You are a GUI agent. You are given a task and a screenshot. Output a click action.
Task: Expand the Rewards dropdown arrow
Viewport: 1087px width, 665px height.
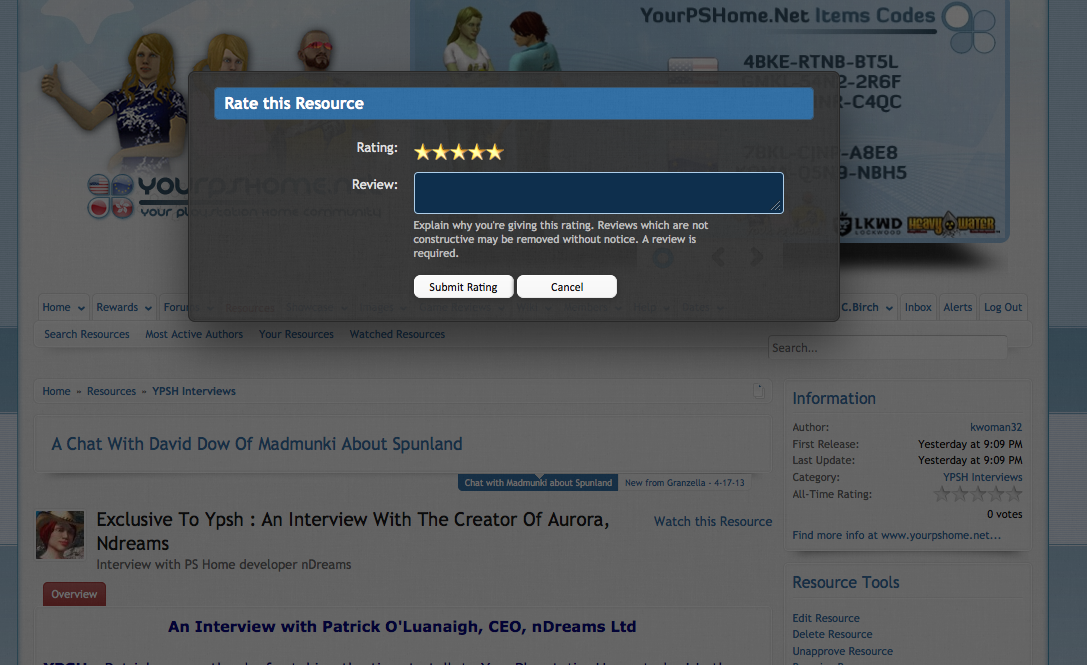pyautogui.click(x=148, y=308)
